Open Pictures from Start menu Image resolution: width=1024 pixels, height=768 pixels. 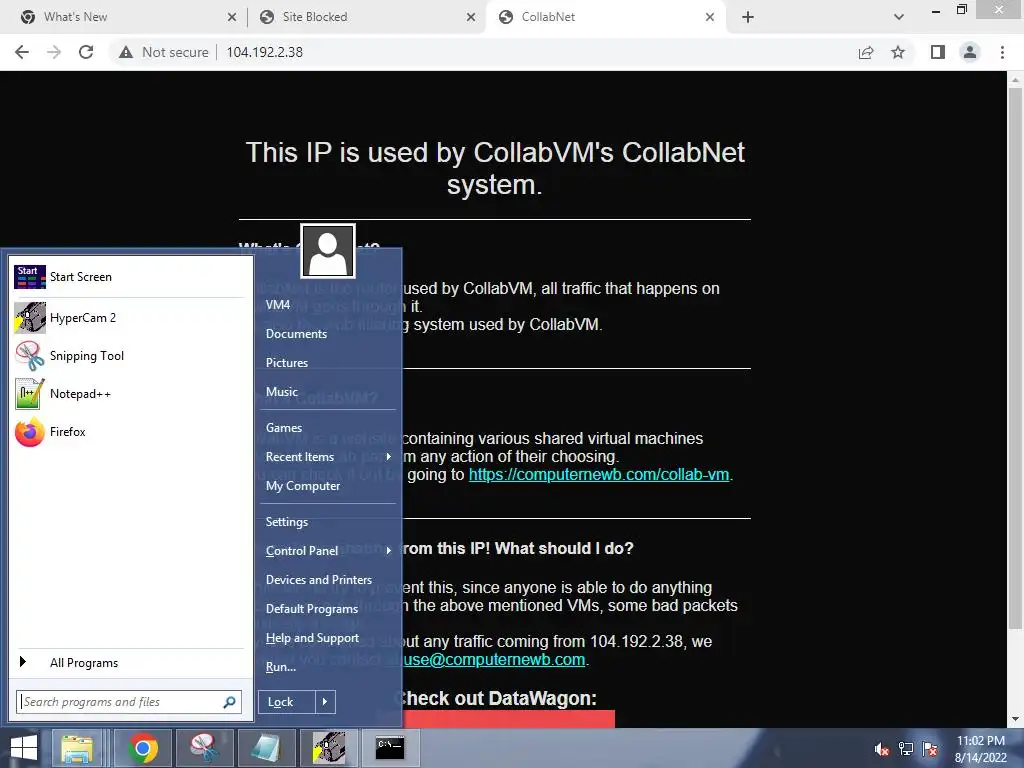tap(287, 363)
